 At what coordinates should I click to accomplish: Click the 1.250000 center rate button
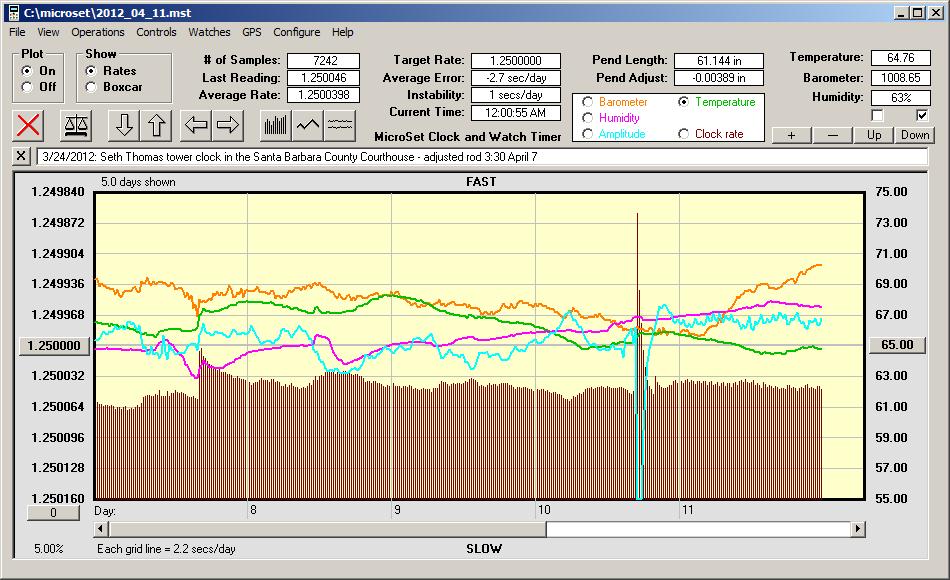click(54, 345)
